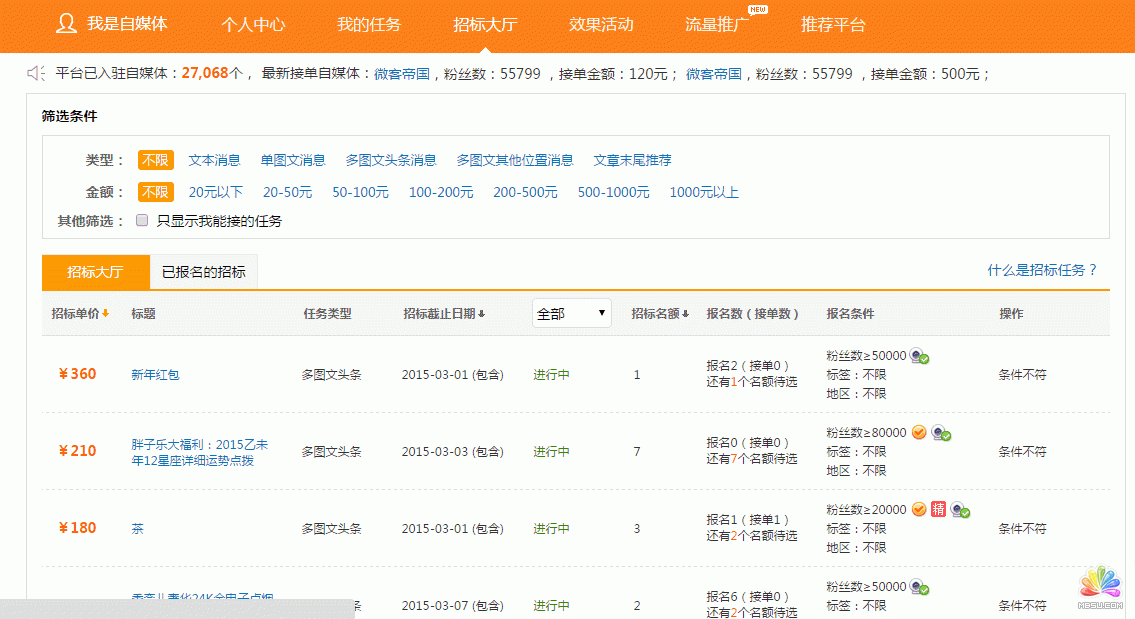Click the red 精 badge in 茶 row
Viewport: 1135px width, 619px height.
938,509
